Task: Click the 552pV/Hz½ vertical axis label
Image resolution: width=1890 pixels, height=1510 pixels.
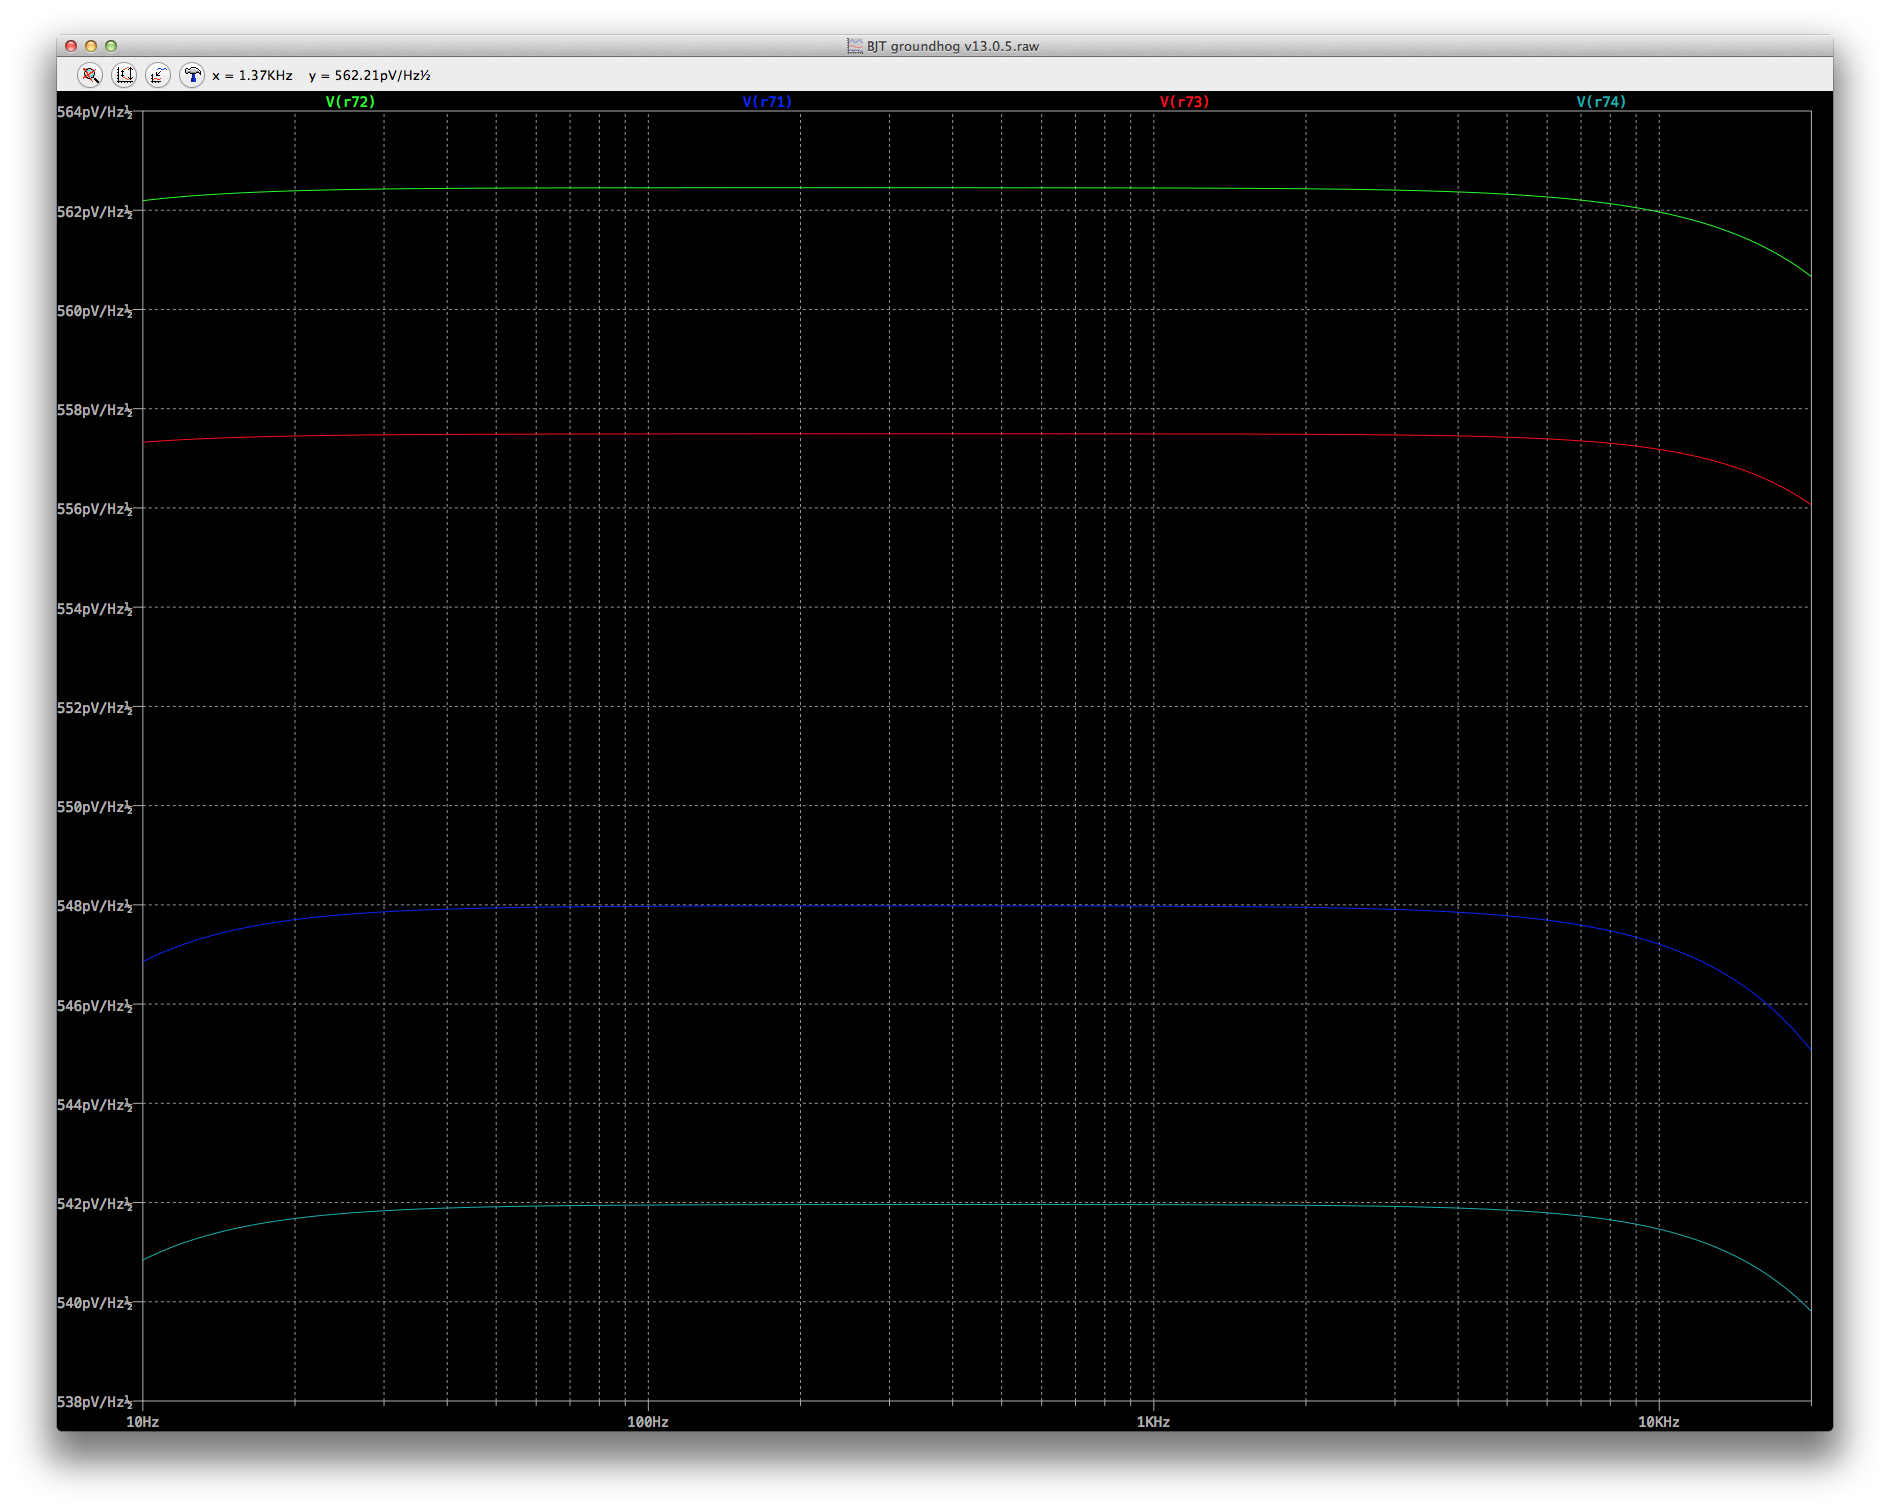Action: tap(95, 708)
